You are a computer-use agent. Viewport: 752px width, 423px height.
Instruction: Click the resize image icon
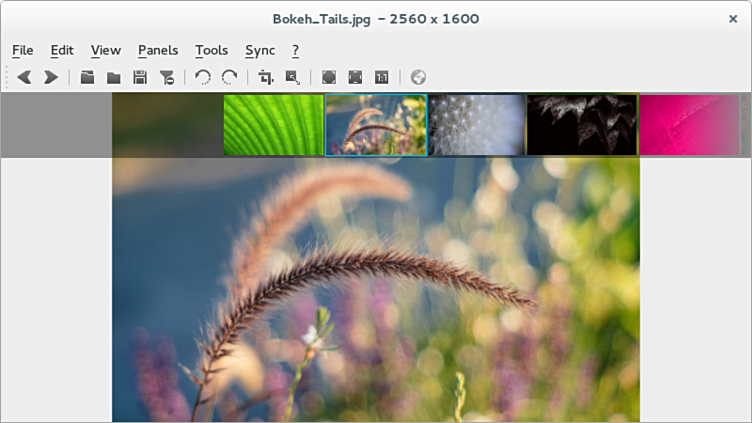point(292,77)
